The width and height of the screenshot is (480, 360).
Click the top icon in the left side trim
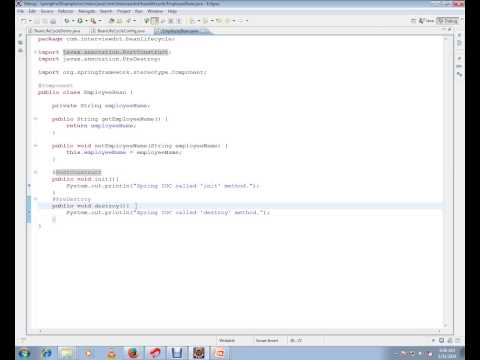(21, 35)
